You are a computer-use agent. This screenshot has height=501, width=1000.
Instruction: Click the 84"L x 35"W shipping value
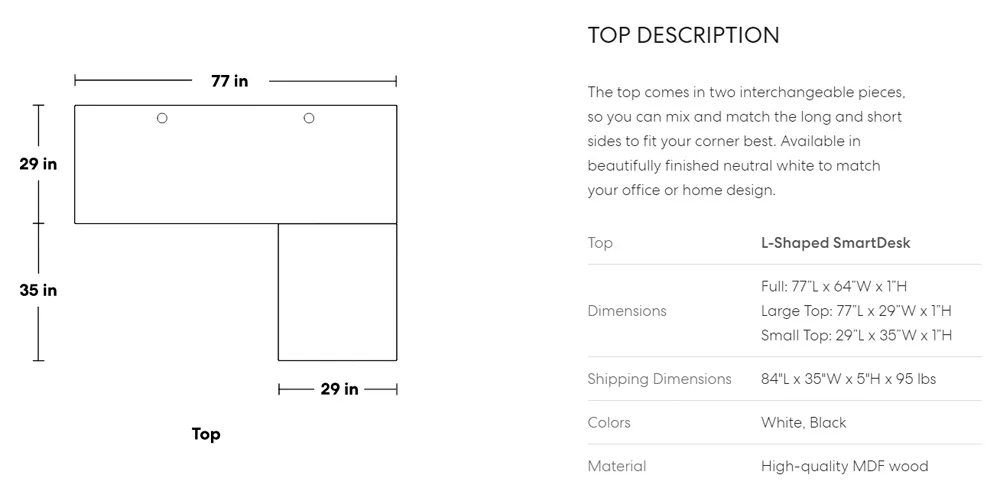848,379
